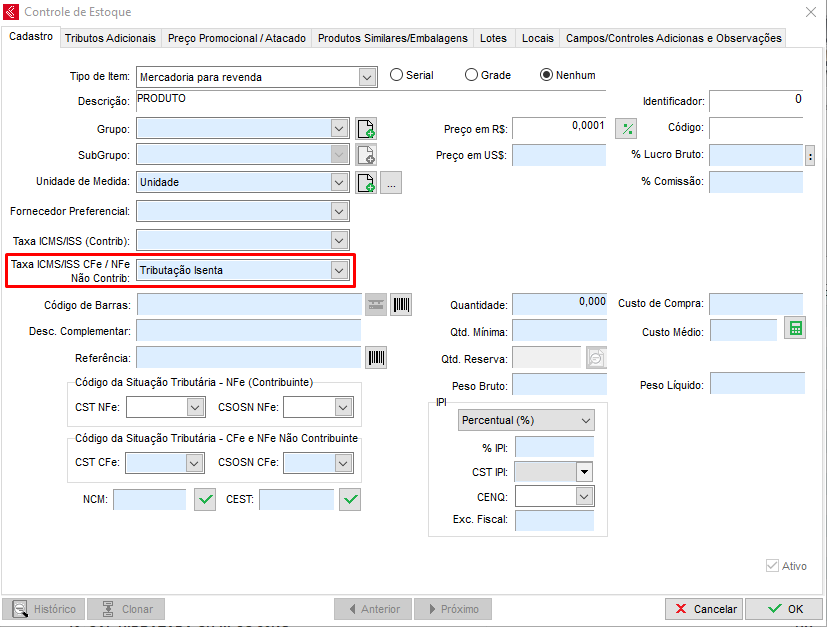This screenshot has height=627, width=827.
Task: Select the Serial radio option
Action: (x=397, y=75)
